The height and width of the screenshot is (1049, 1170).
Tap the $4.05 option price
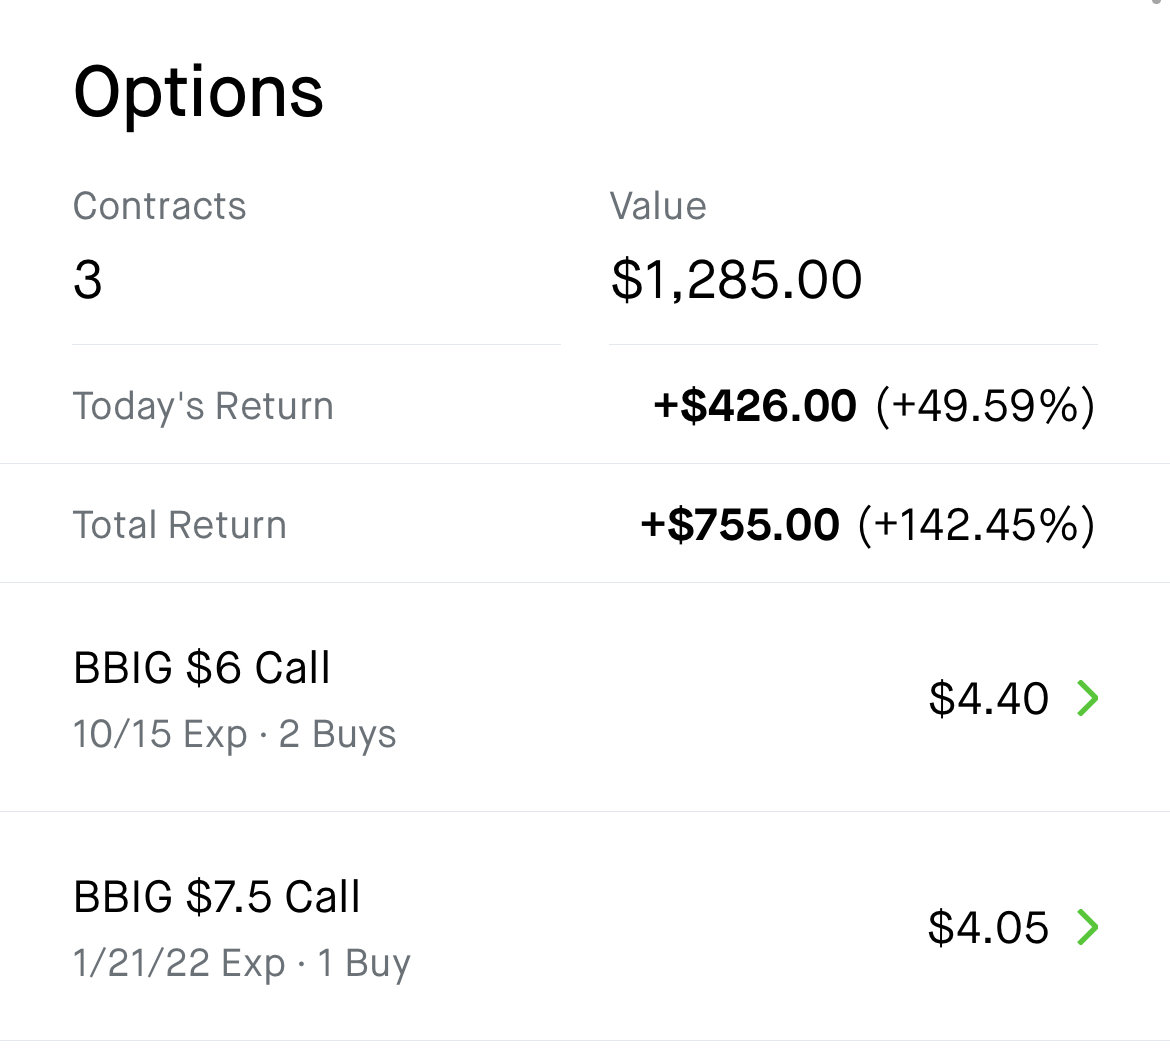point(989,927)
